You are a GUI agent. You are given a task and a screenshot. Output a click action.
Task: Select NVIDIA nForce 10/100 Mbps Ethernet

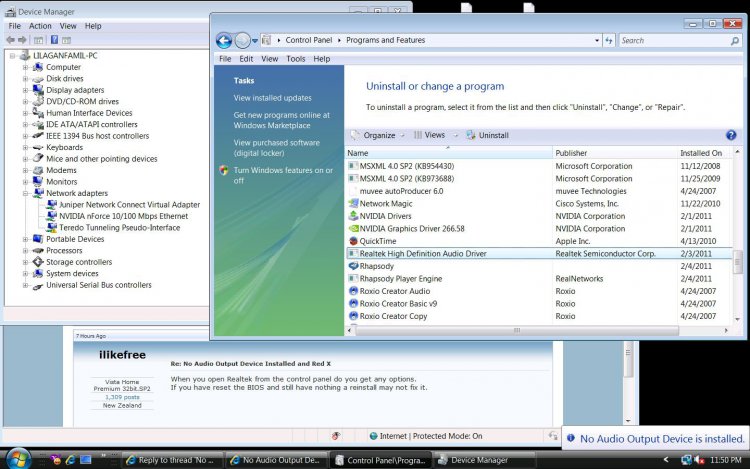123,216
